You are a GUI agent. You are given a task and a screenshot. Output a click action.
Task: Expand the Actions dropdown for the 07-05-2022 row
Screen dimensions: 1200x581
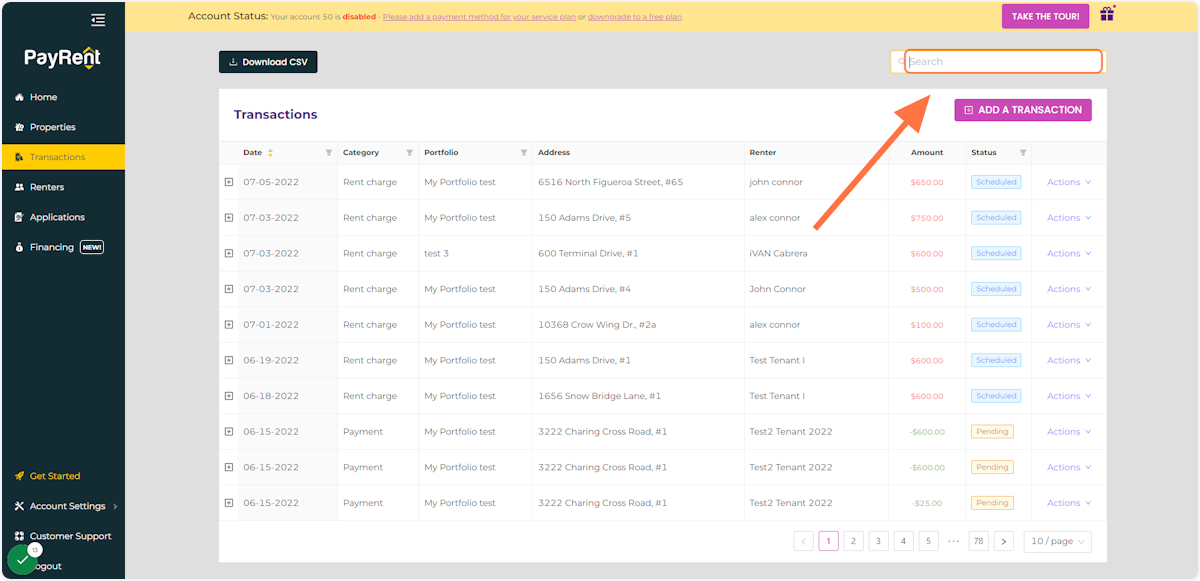click(1065, 182)
